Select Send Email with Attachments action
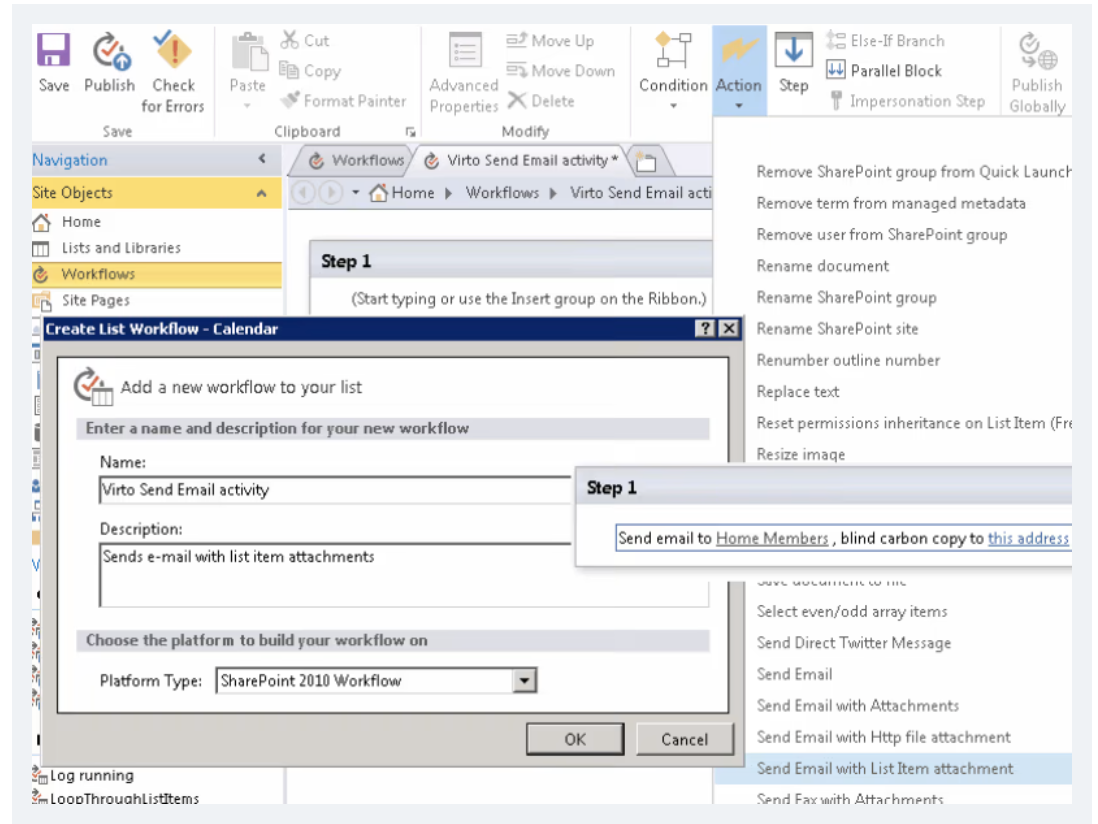The image size is (1098, 824). (858, 705)
